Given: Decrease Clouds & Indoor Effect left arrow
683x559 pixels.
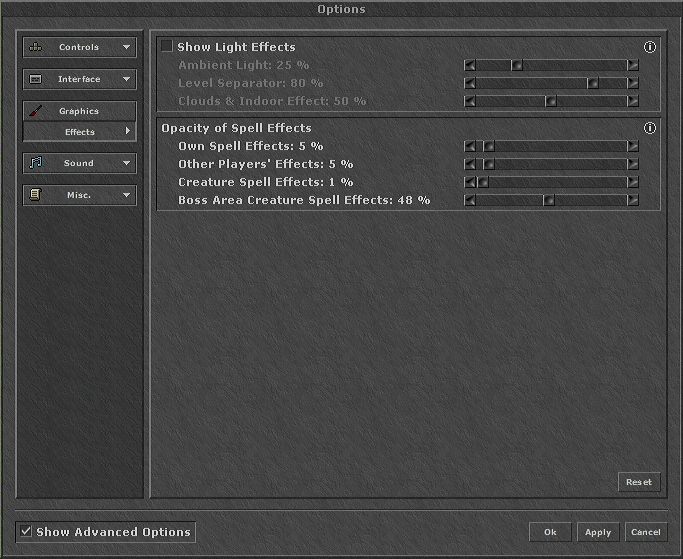Looking at the screenshot, I should [x=470, y=102].
